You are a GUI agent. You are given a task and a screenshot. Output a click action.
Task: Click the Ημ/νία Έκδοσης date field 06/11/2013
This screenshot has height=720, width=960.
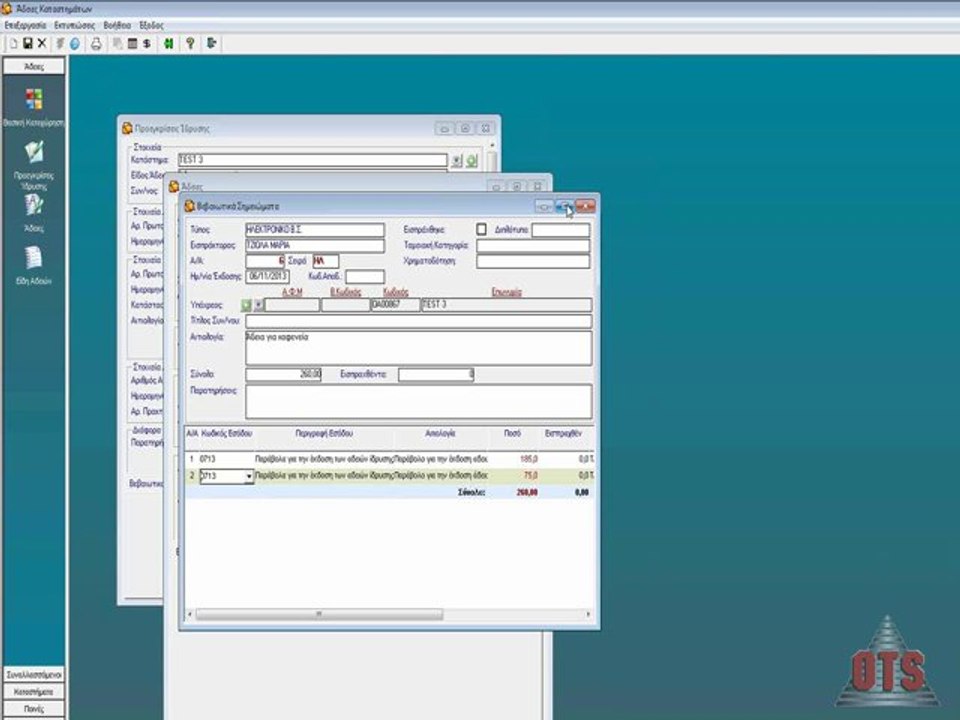[268, 277]
